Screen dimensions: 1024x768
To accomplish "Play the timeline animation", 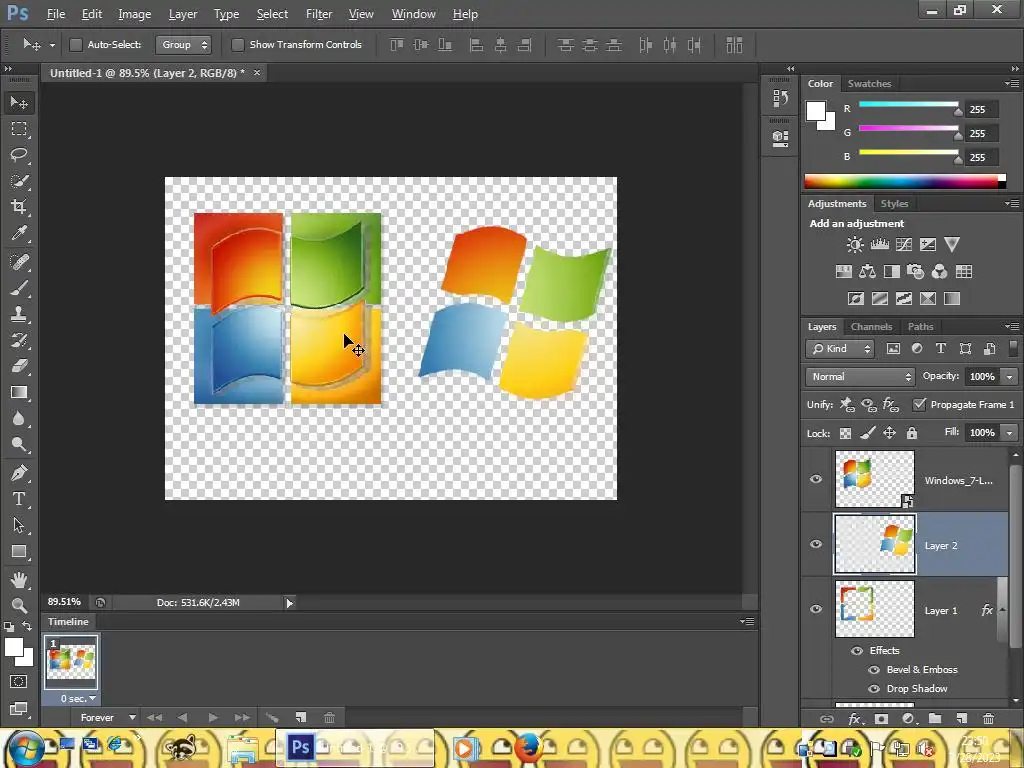I will (213, 718).
